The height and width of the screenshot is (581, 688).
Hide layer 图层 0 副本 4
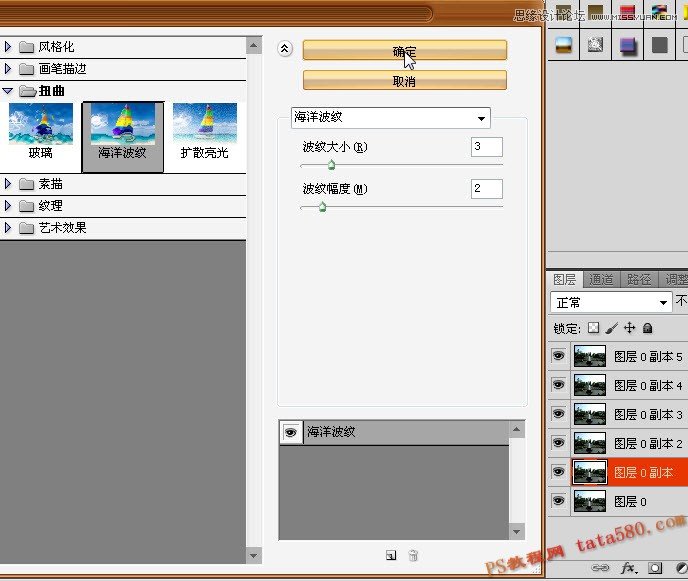coord(558,385)
